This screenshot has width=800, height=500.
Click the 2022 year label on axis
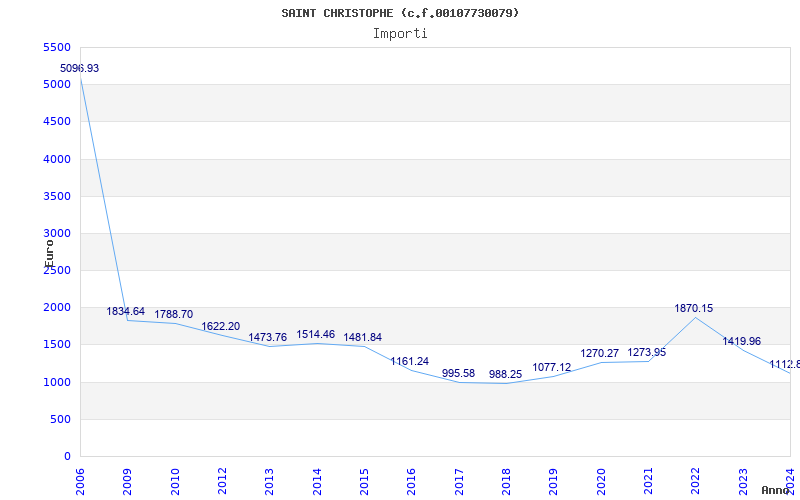click(x=695, y=481)
